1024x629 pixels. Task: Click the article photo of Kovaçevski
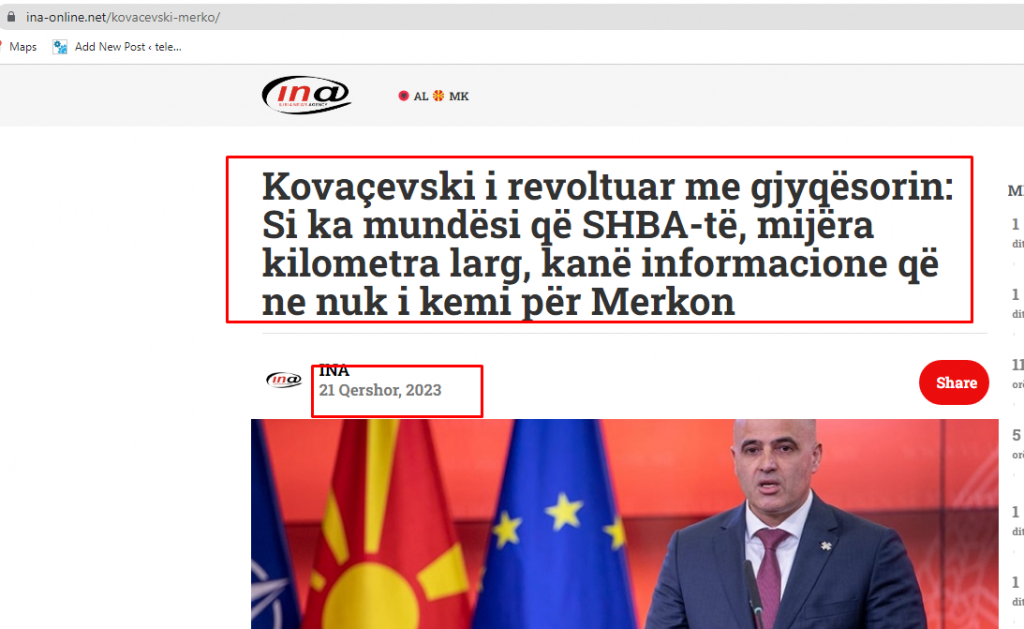click(x=624, y=524)
